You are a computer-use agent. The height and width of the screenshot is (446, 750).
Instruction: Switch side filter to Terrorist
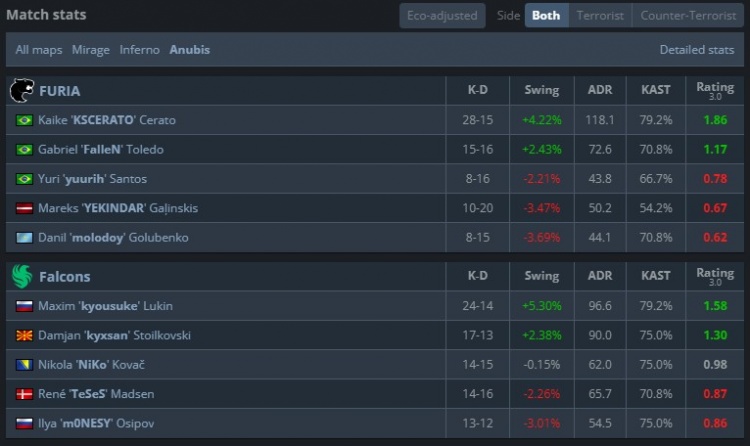coord(601,16)
